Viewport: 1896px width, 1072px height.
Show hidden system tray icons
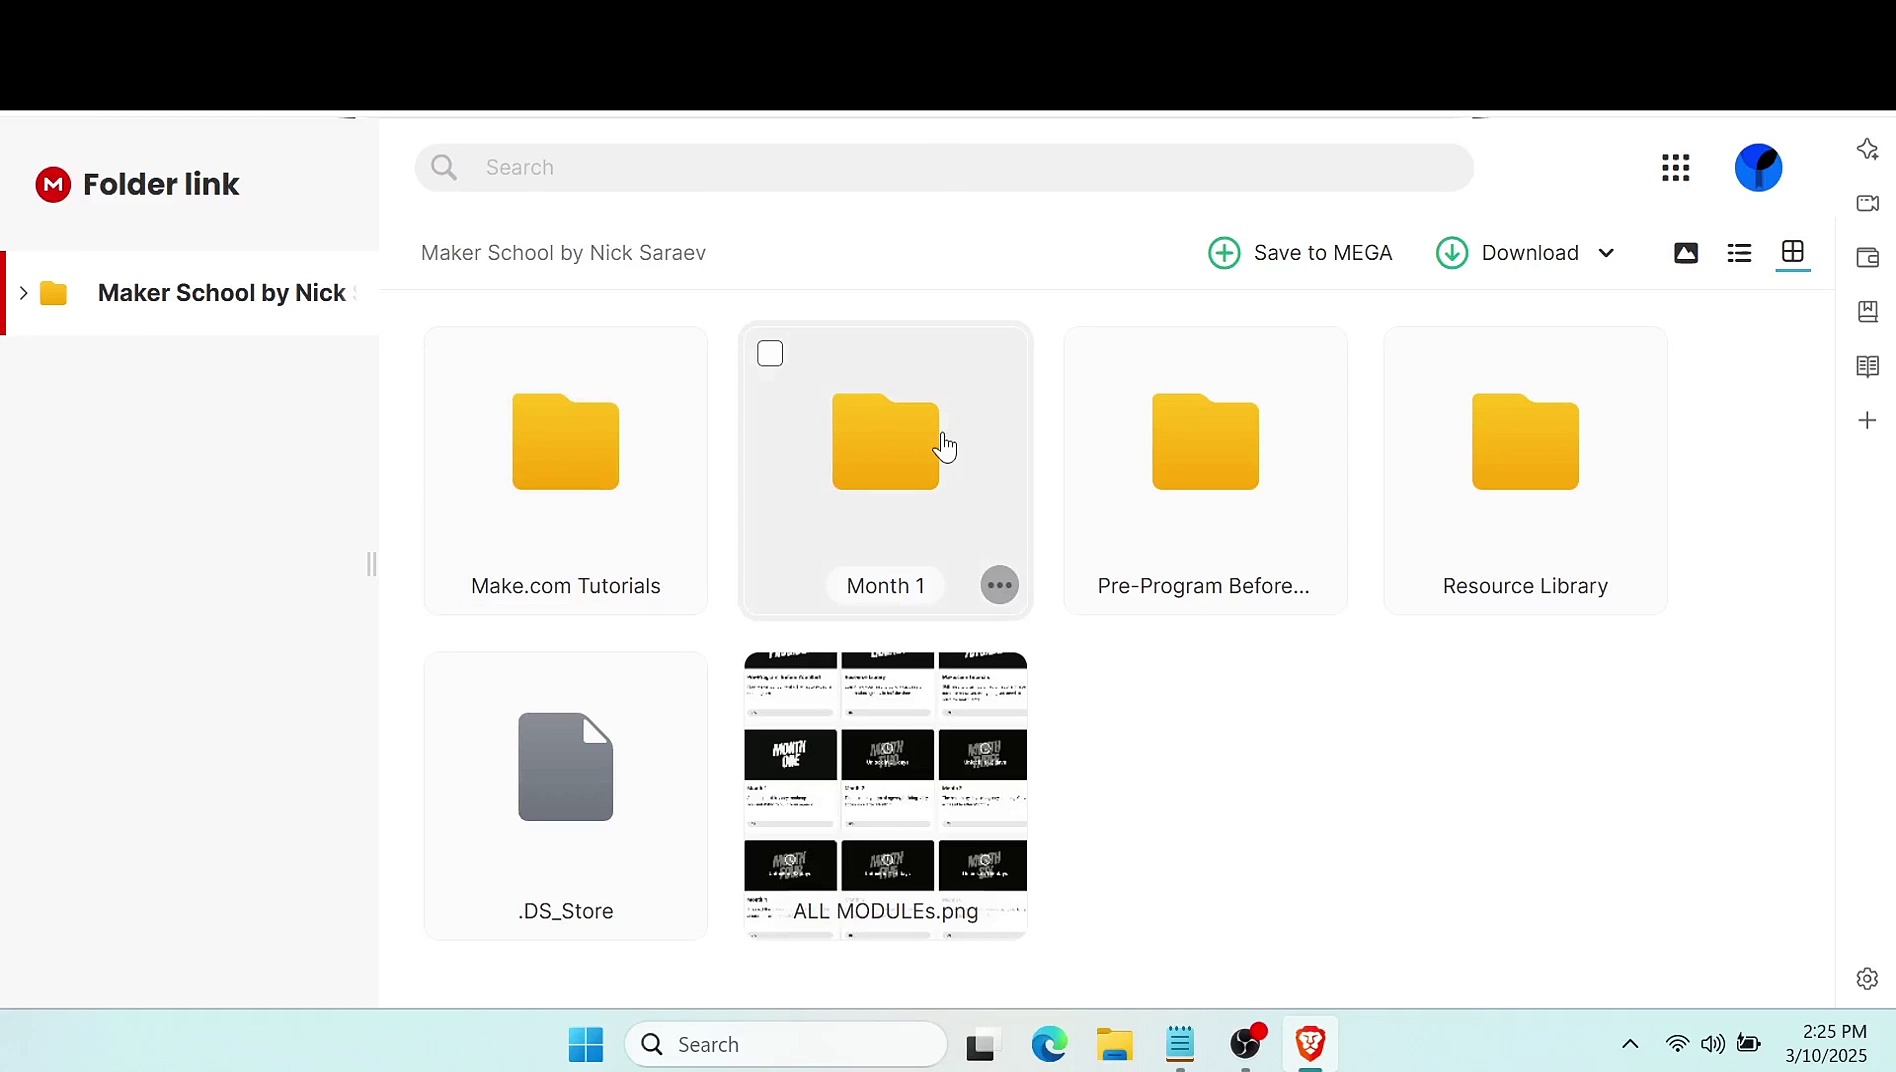tap(1630, 1044)
